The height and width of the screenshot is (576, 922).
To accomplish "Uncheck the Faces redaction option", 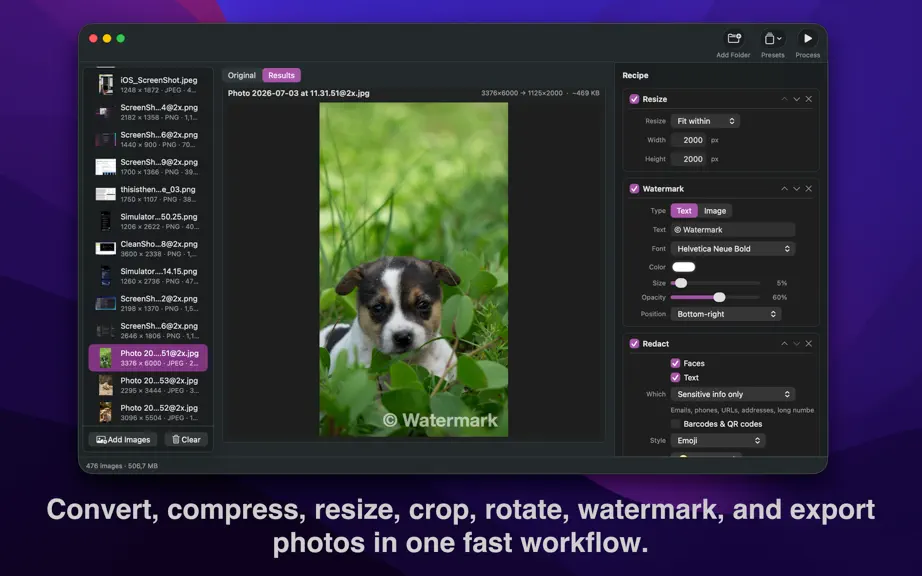I will pos(675,363).
